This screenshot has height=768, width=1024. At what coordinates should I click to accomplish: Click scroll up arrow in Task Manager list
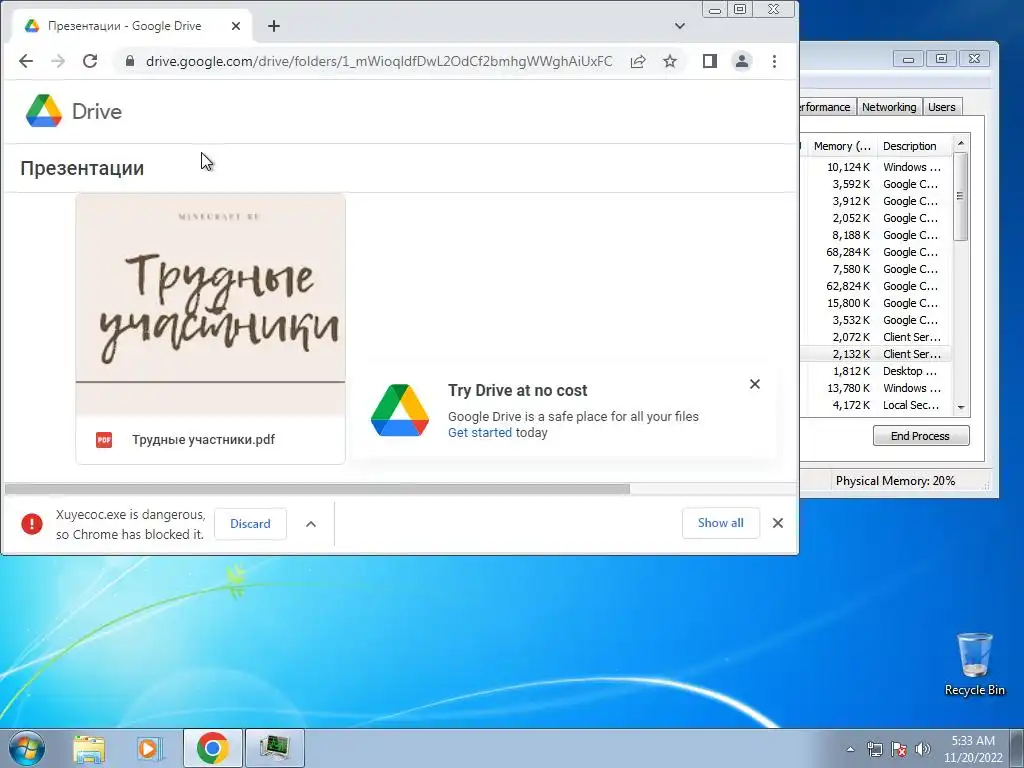click(x=961, y=143)
